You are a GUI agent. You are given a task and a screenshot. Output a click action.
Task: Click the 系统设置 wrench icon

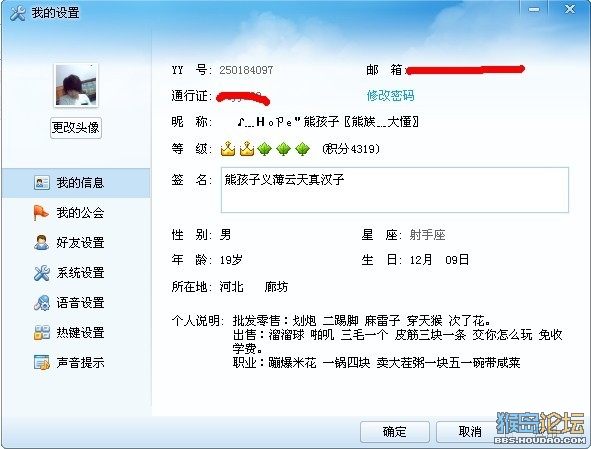tap(41, 273)
